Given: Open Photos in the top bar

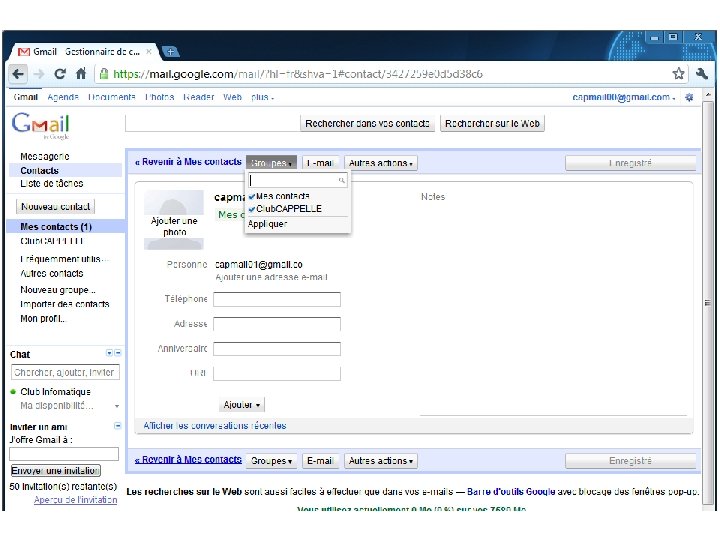Looking at the screenshot, I should (159, 97).
